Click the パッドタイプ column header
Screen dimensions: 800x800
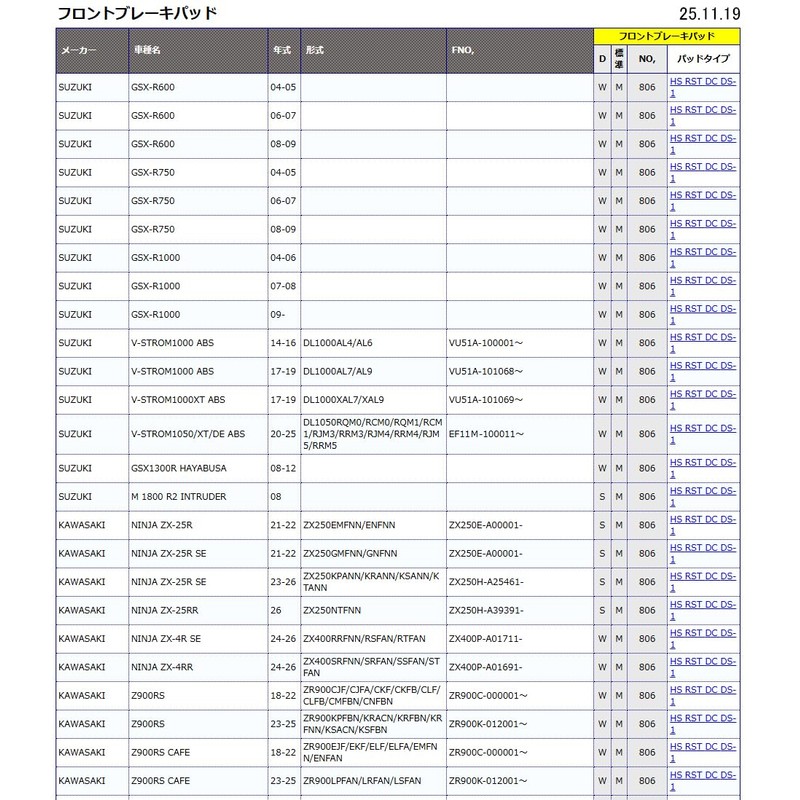tap(704, 59)
